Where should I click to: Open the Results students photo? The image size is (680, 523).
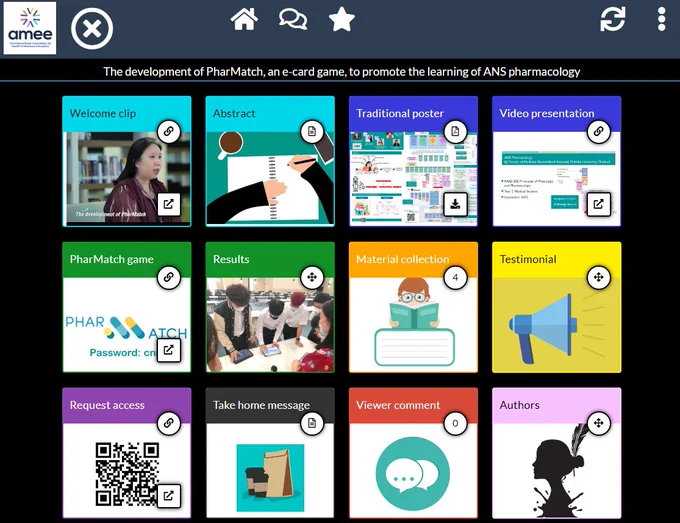[270, 325]
